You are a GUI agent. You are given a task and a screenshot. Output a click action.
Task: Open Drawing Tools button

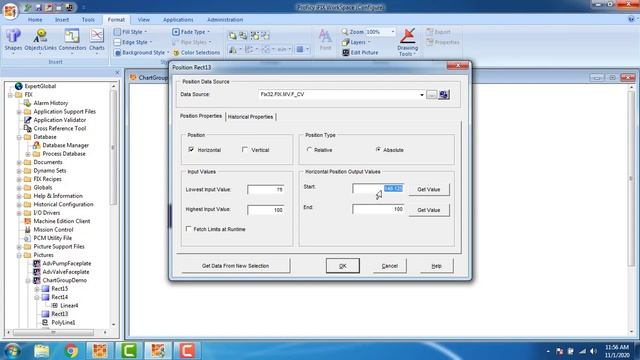(407, 42)
